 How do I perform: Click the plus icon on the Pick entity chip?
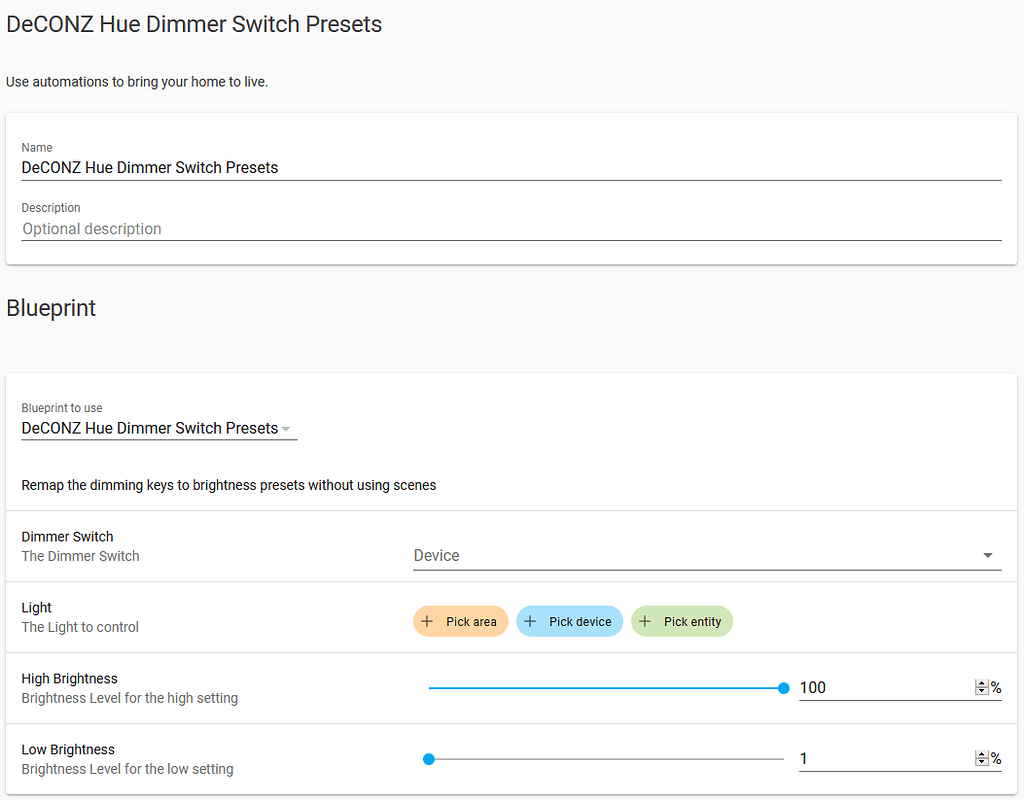click(646, 621)
